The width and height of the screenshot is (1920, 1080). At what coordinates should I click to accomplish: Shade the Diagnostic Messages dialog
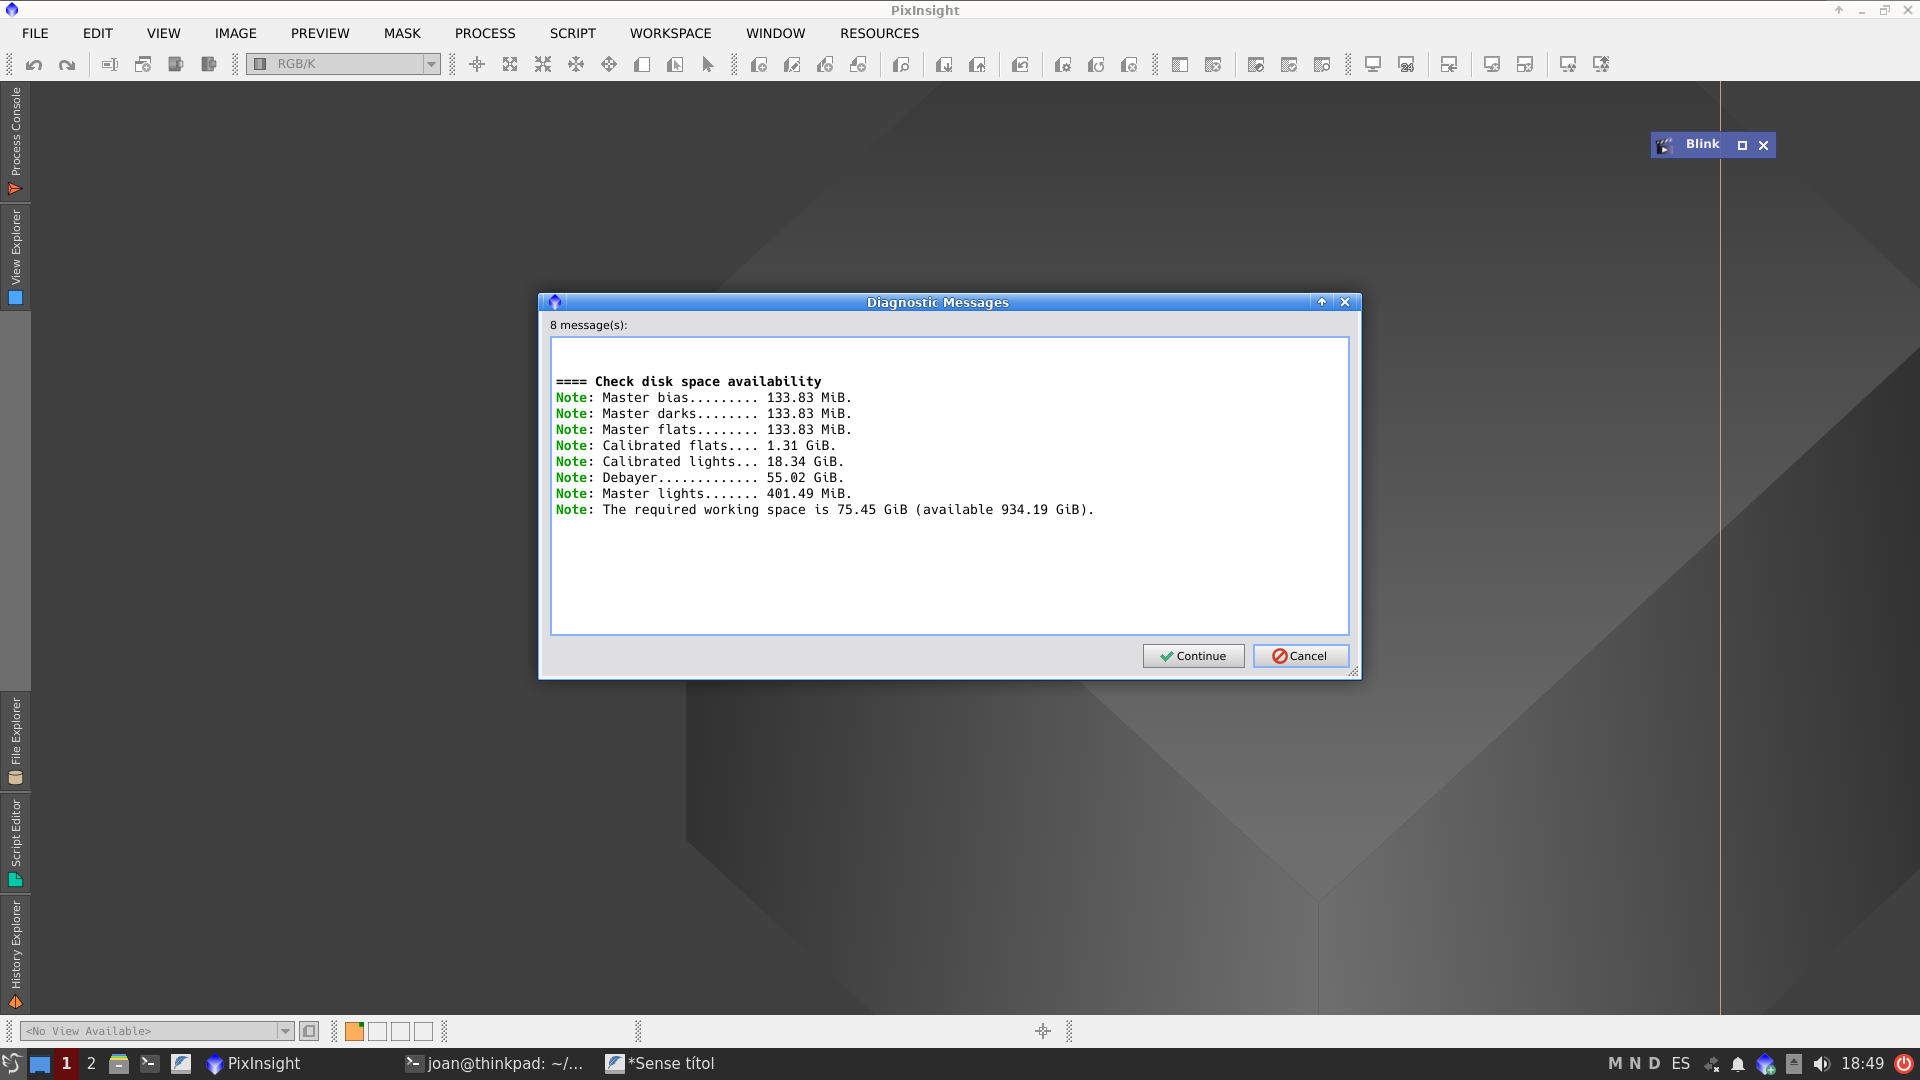point(1322,302)
